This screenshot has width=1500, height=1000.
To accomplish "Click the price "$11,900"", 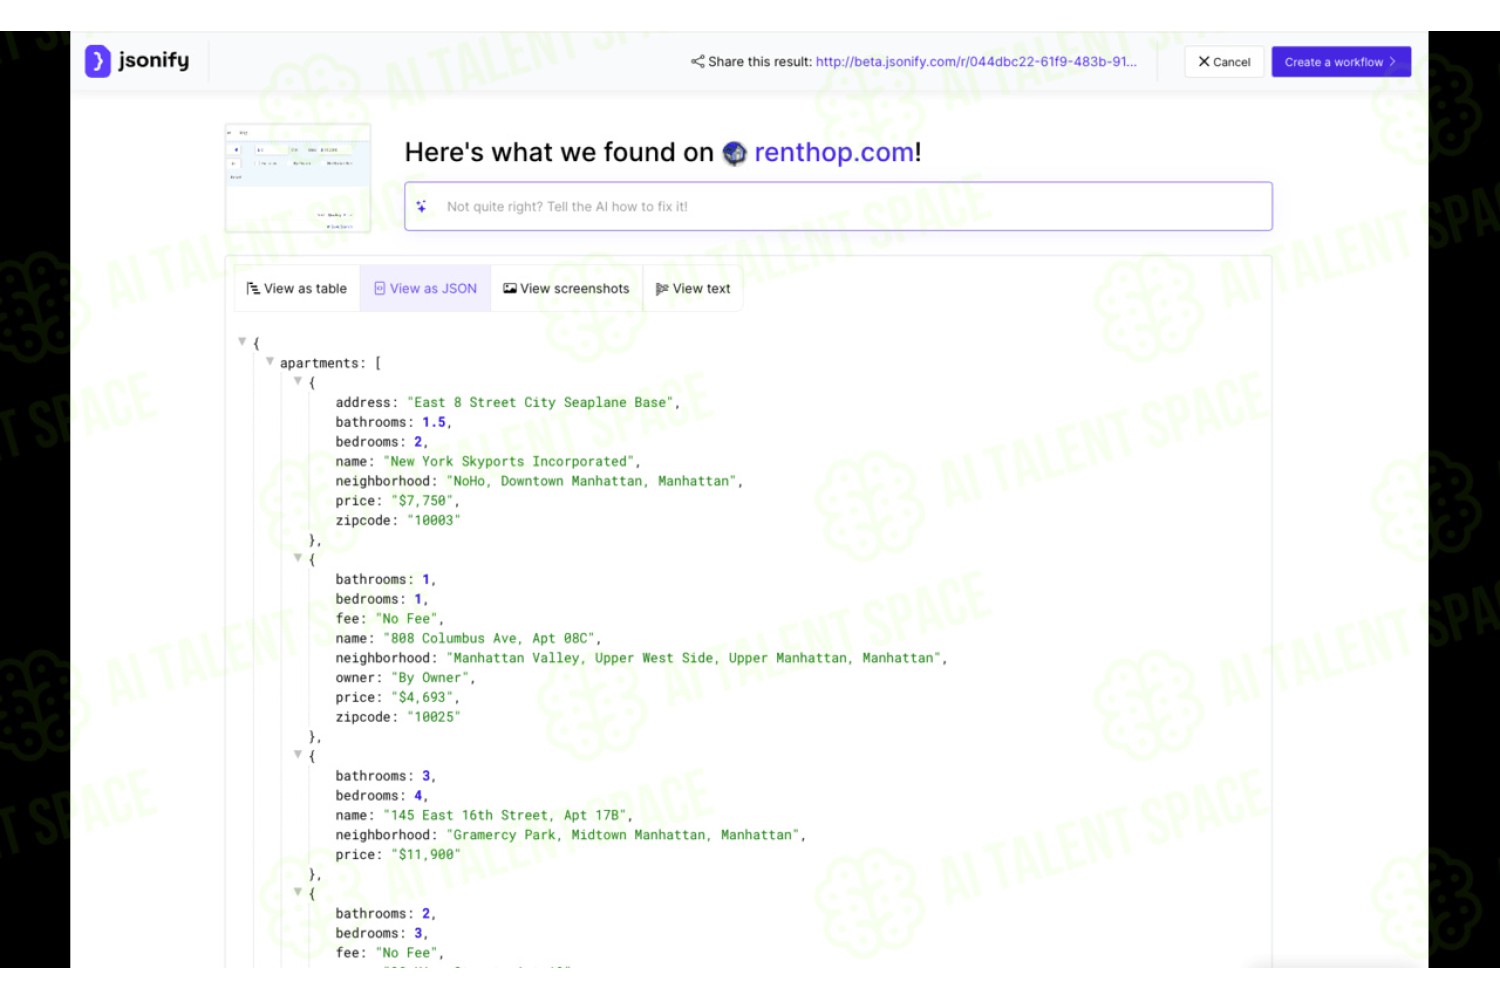I will click(426, 855).
